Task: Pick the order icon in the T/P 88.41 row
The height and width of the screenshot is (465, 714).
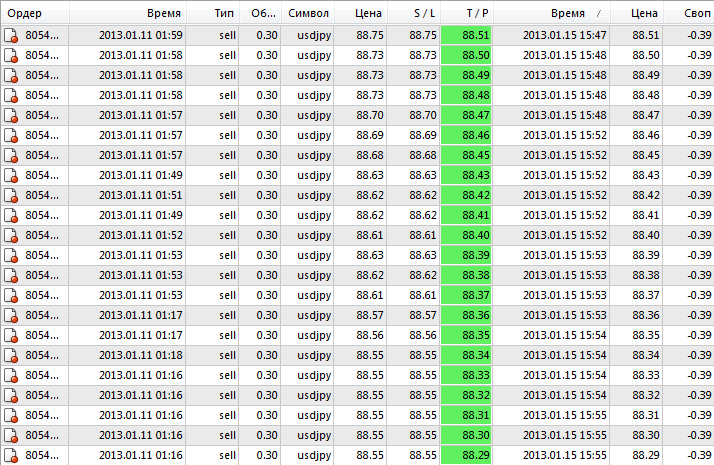Action: (x=11, y=216)
